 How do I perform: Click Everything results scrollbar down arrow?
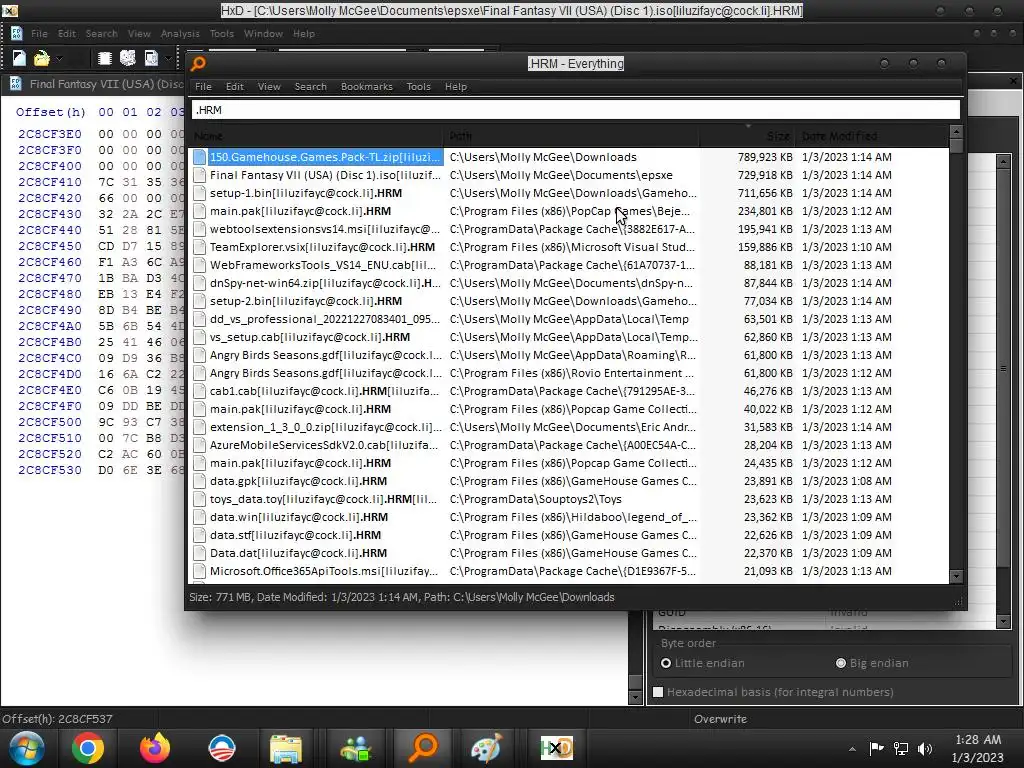pyautogui.click(x=956, y=576)
